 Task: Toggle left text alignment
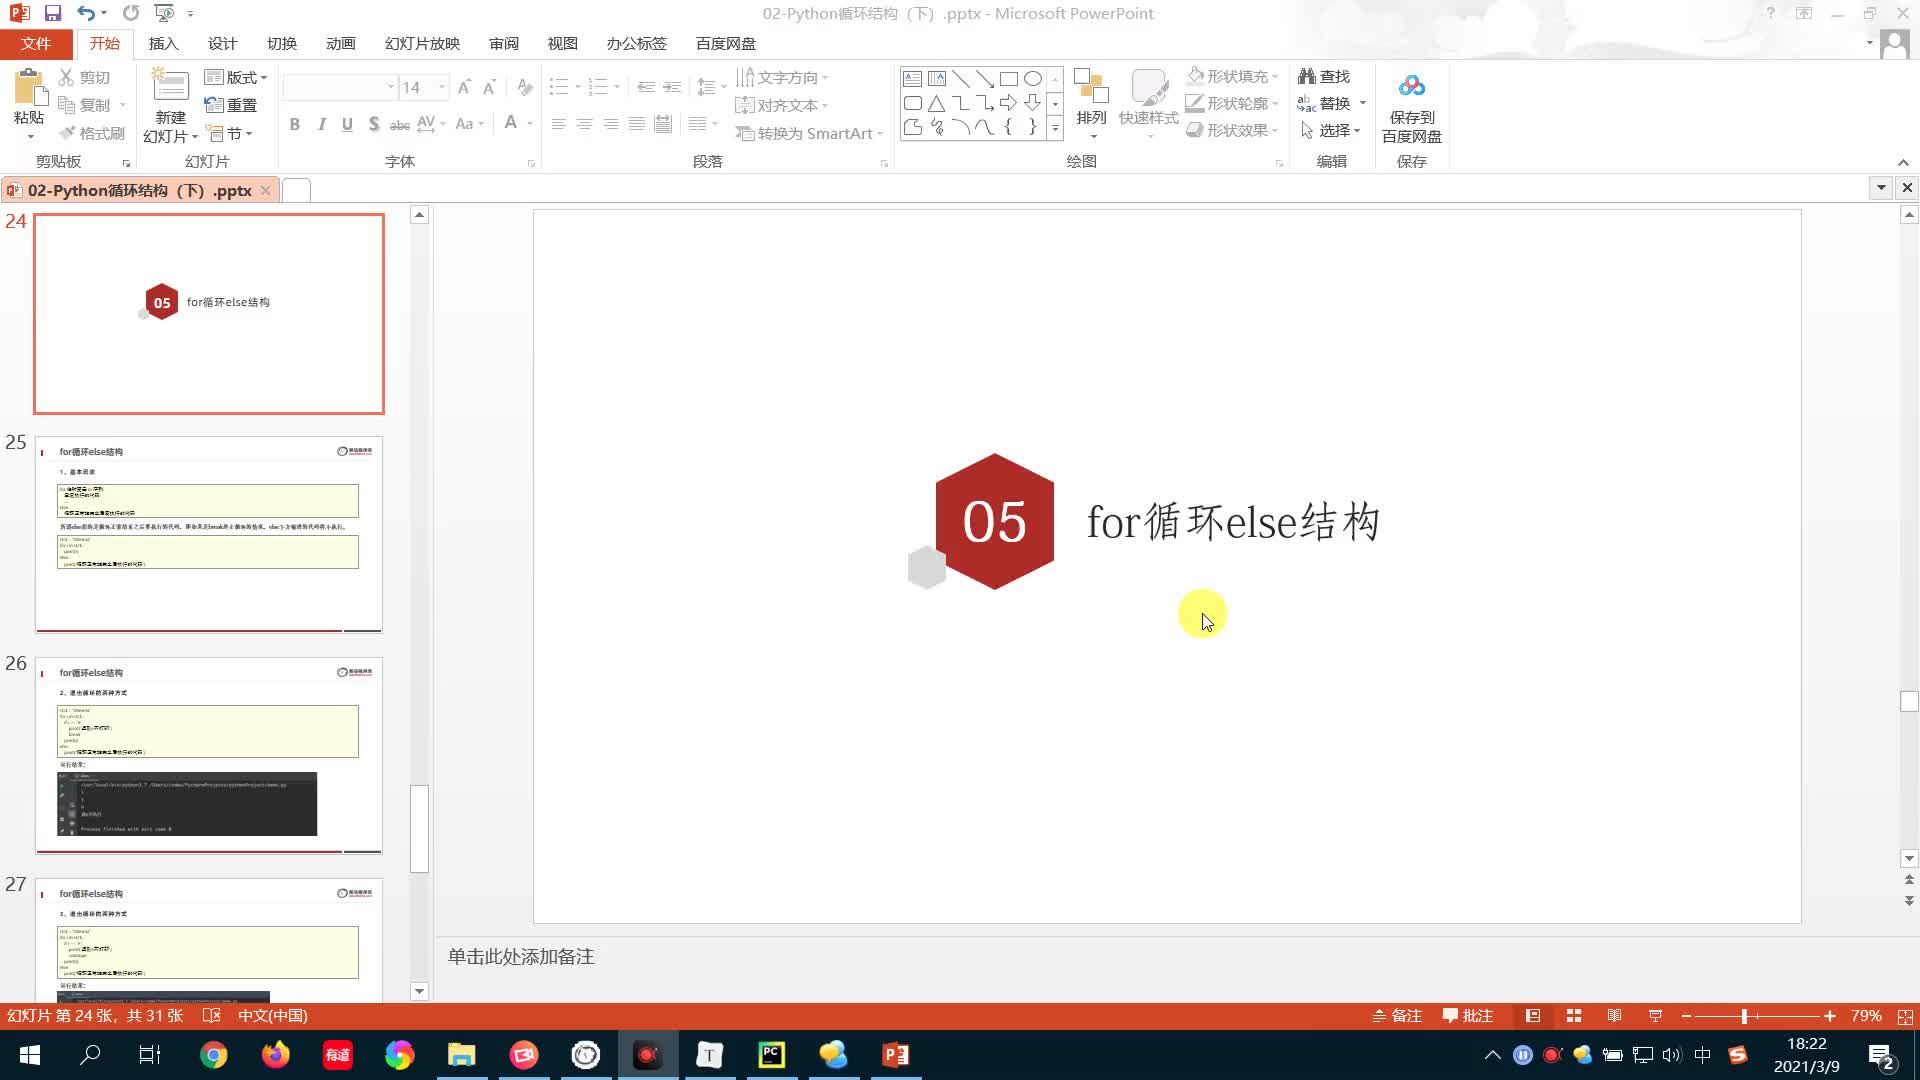click(x=558, y=124)
